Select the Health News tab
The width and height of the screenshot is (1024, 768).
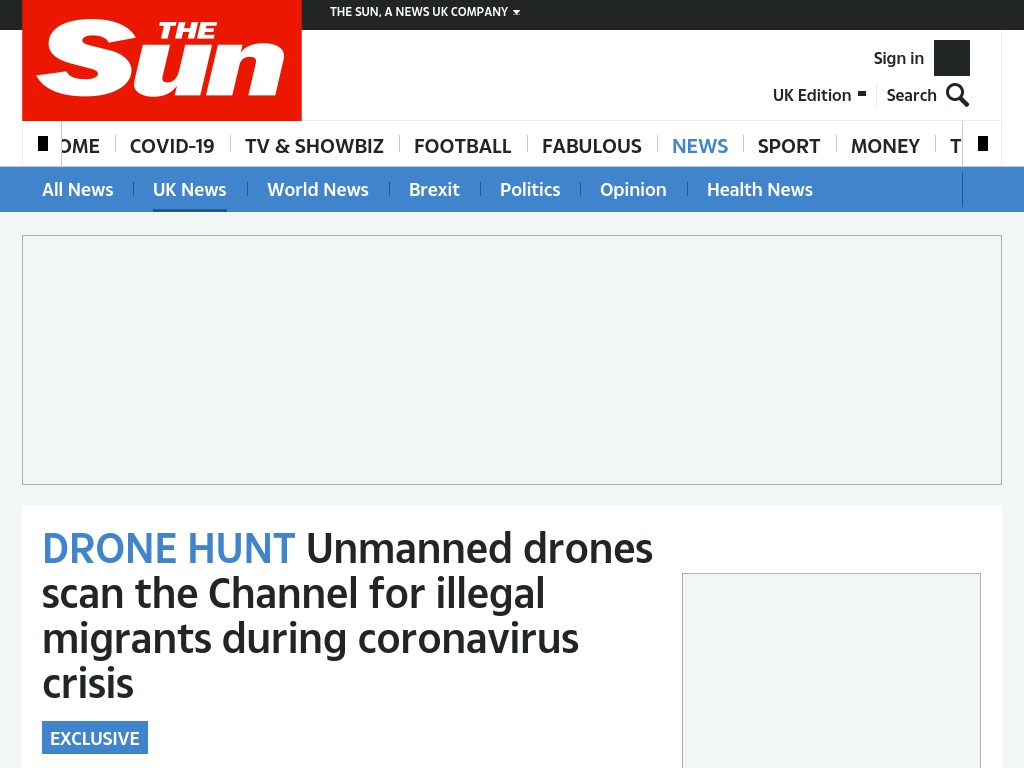click(760, 189)
